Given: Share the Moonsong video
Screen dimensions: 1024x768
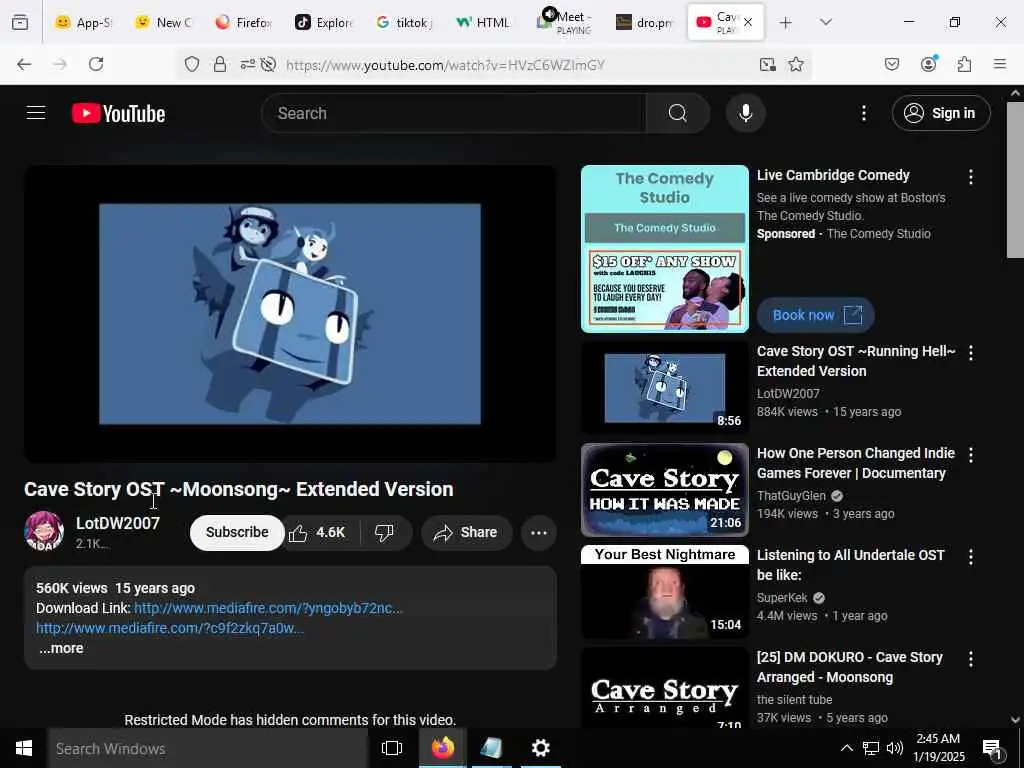Looking at the screenshot, I should 466,532.
